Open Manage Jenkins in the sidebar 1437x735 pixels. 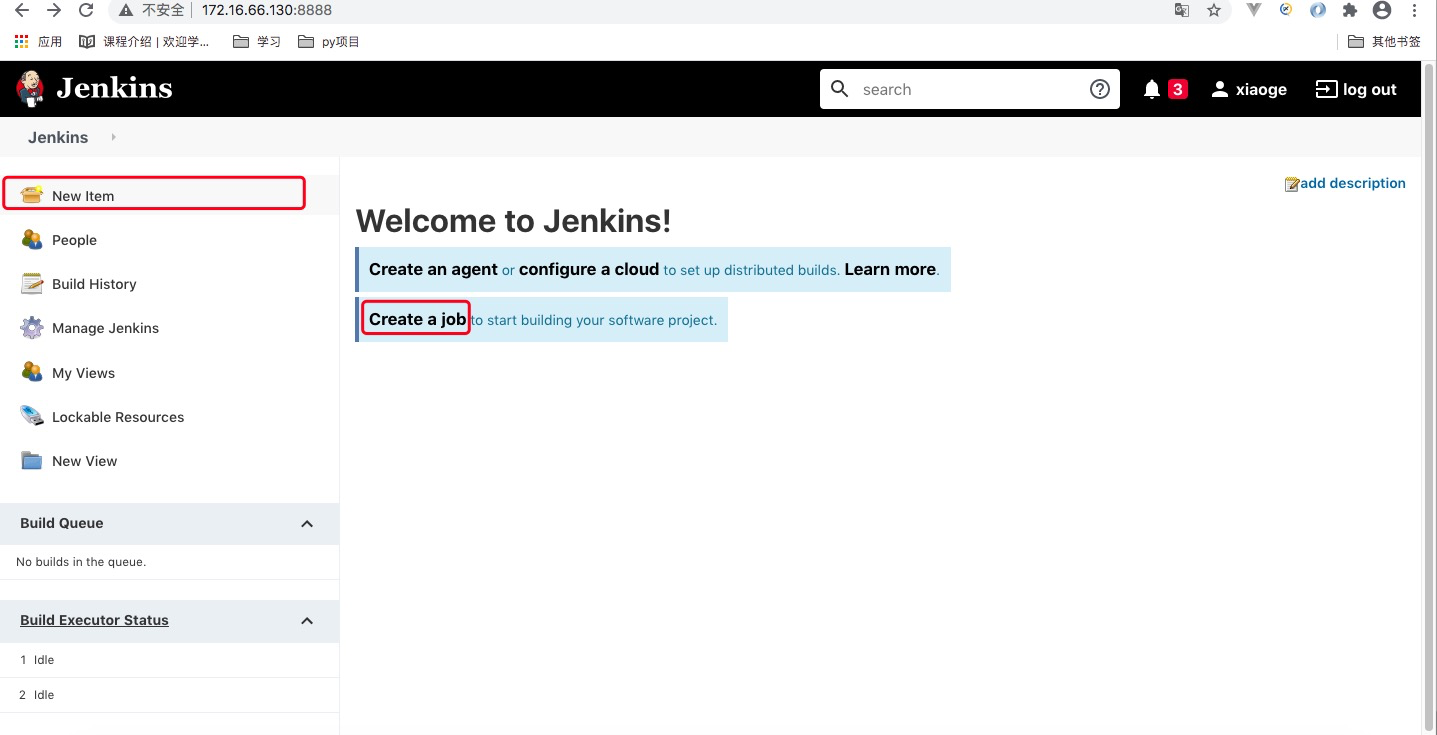[105, 328]
